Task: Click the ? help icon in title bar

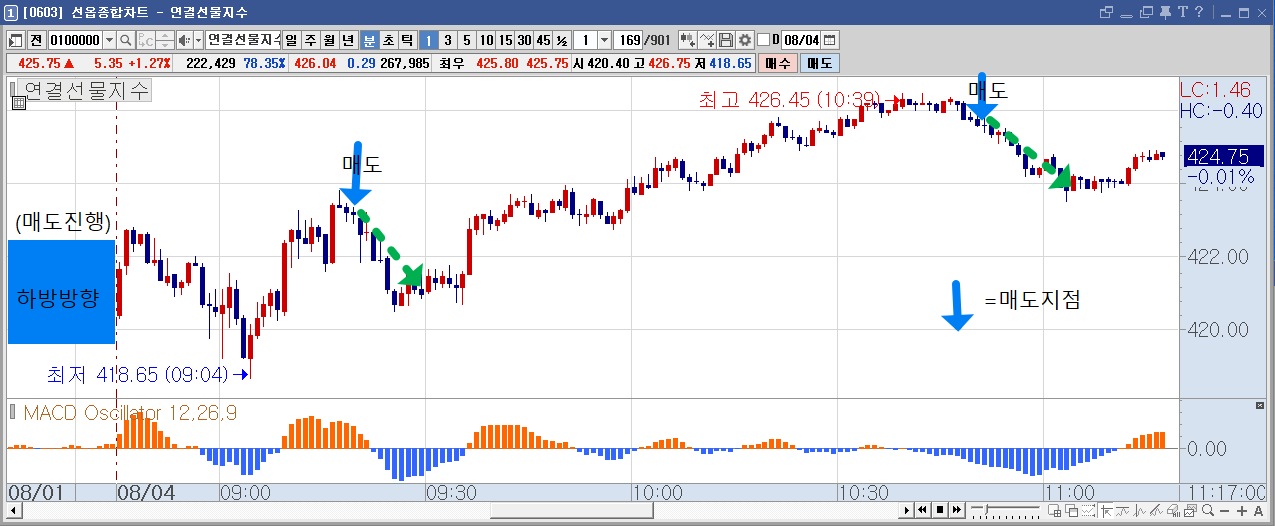Action: pyautogui.click(x=1199, y=12)
